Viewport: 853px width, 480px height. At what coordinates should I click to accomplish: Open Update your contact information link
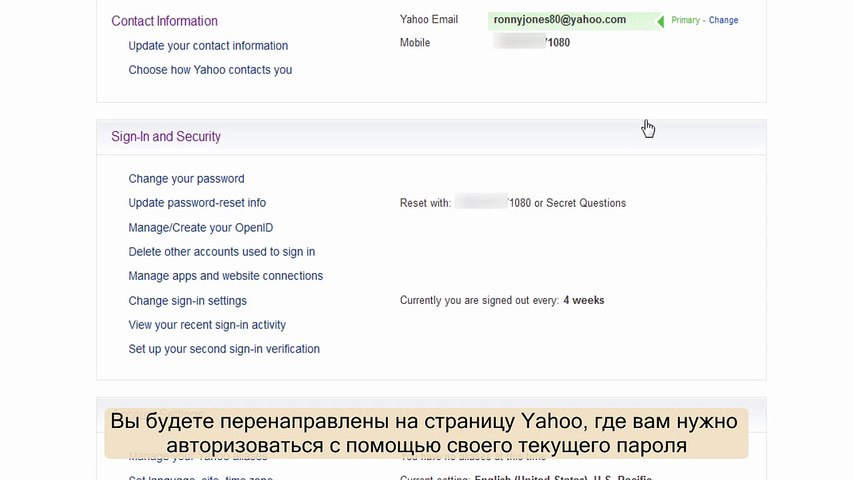click(x=208, y=46)
